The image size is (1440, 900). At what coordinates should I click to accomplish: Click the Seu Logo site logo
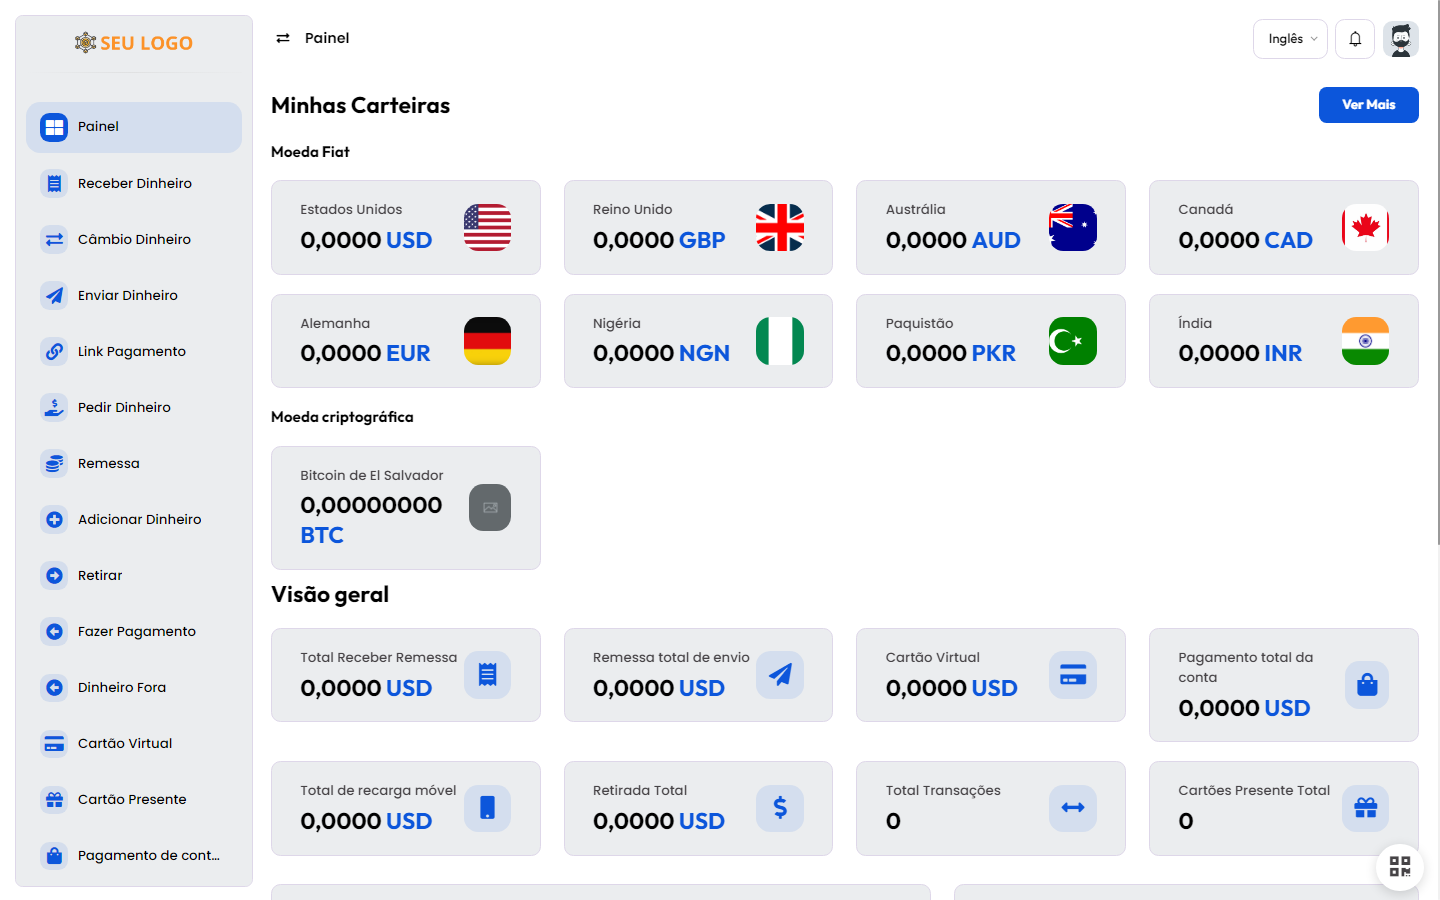point(134,43)
